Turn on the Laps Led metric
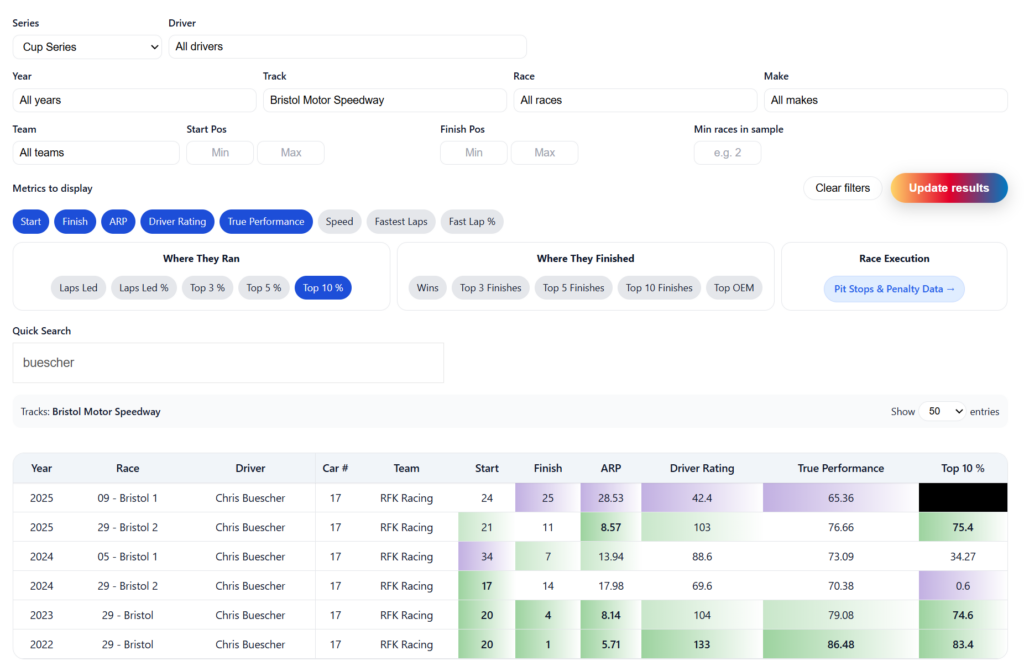Image resolution: width=1024 pixels, height=661 pixels. pos(78,288)
